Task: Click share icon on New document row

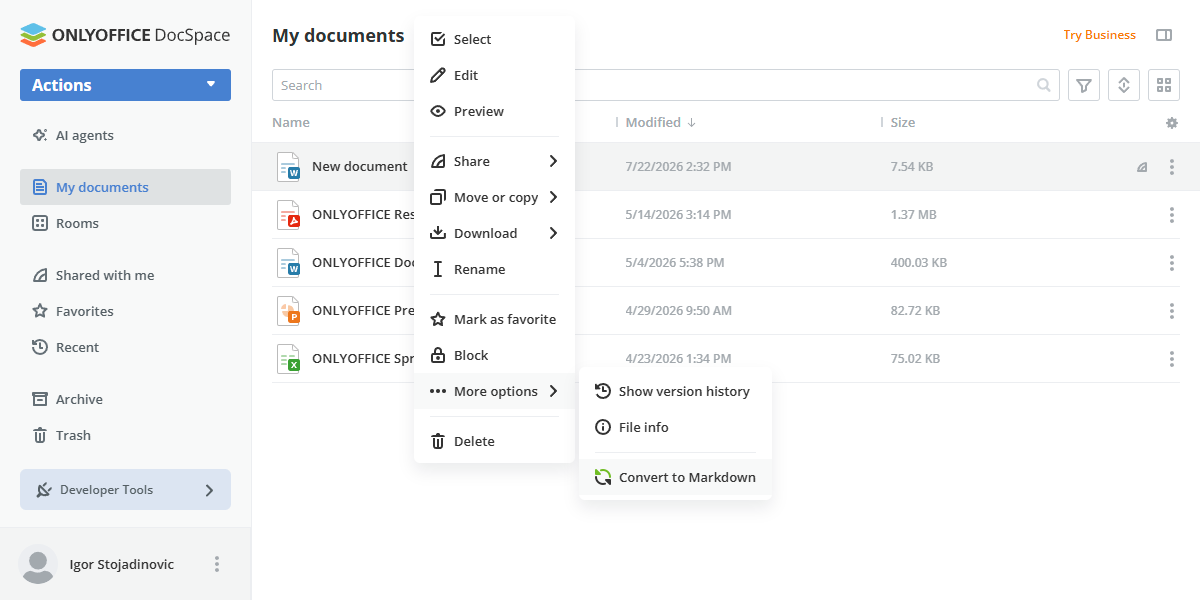Action: pos(1142,167)
